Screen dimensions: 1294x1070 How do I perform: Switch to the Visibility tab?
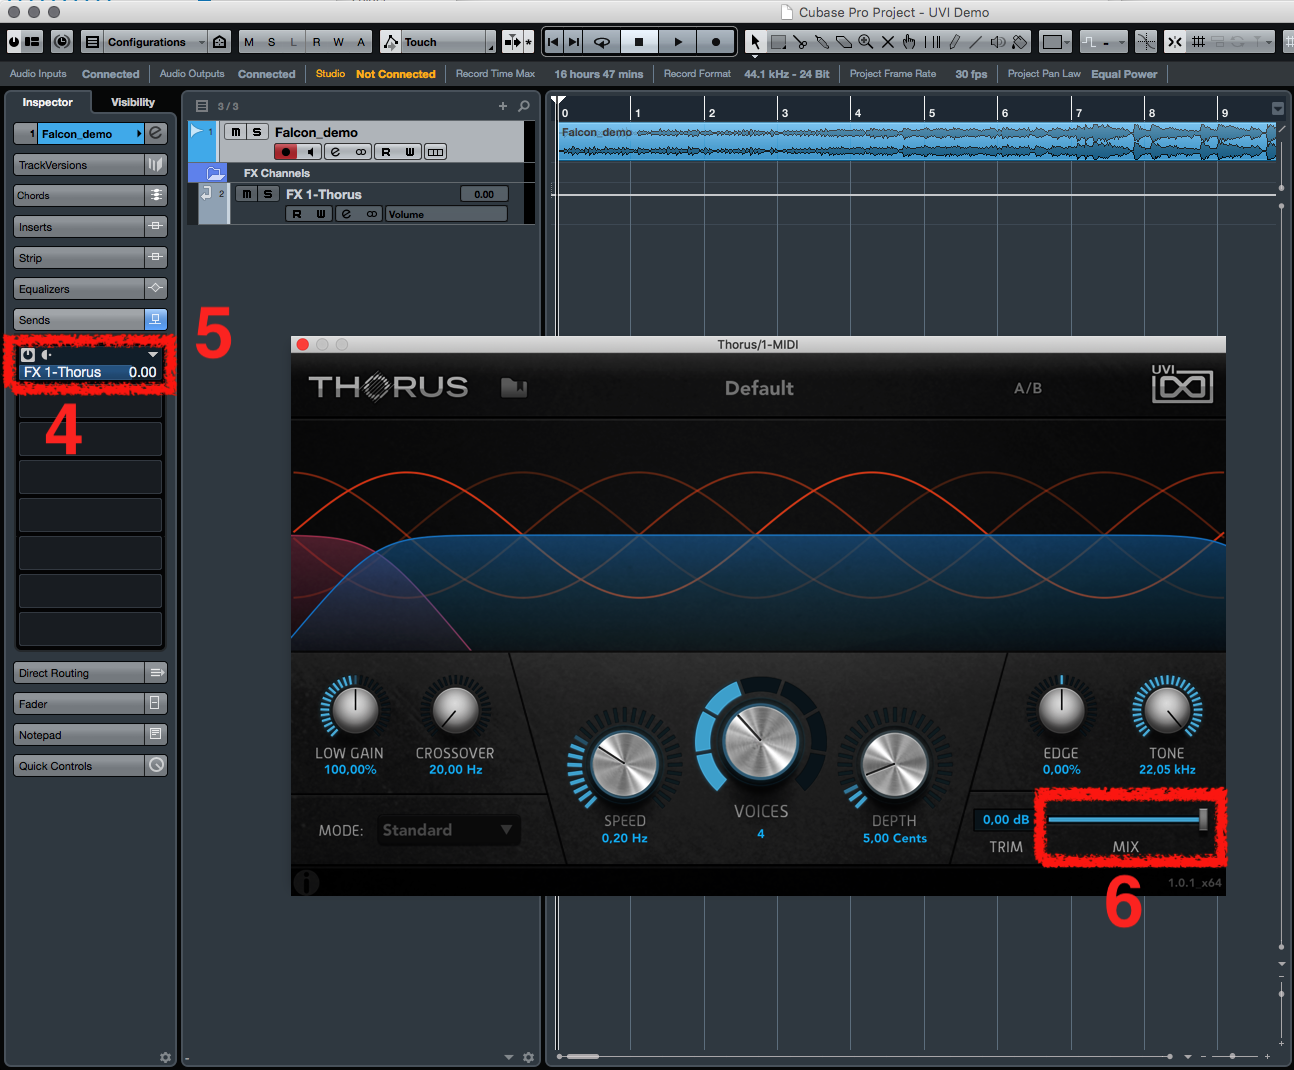[x=133, y=102]
